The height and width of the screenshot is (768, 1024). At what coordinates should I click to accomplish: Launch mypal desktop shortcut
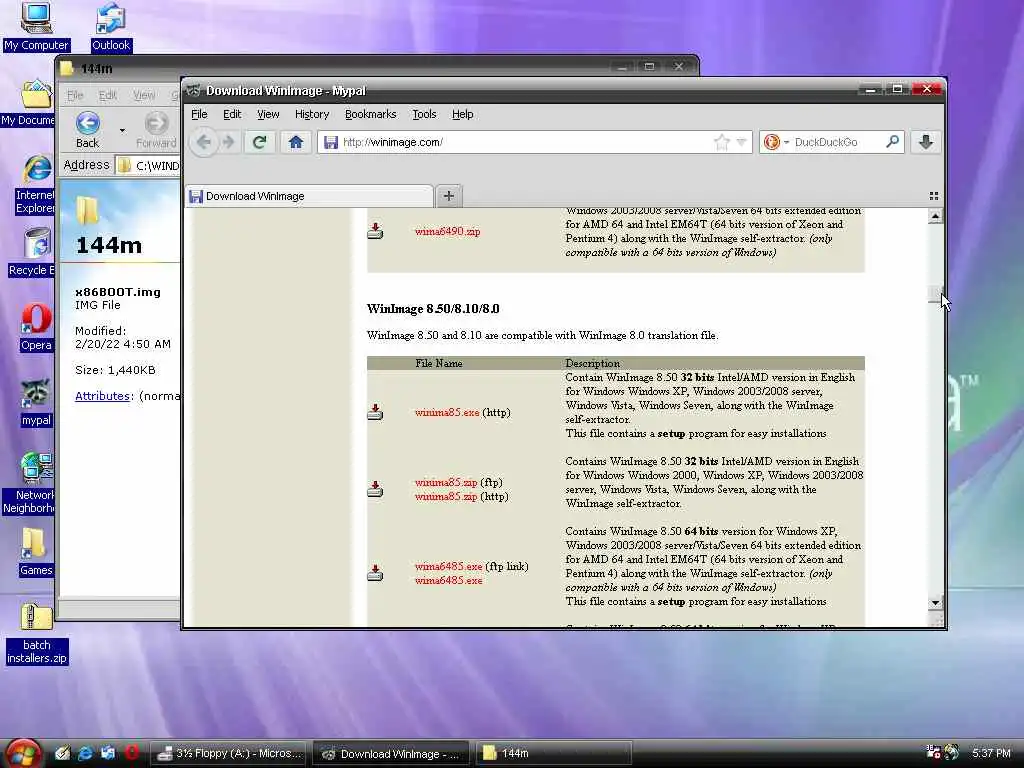coord(36,404)
